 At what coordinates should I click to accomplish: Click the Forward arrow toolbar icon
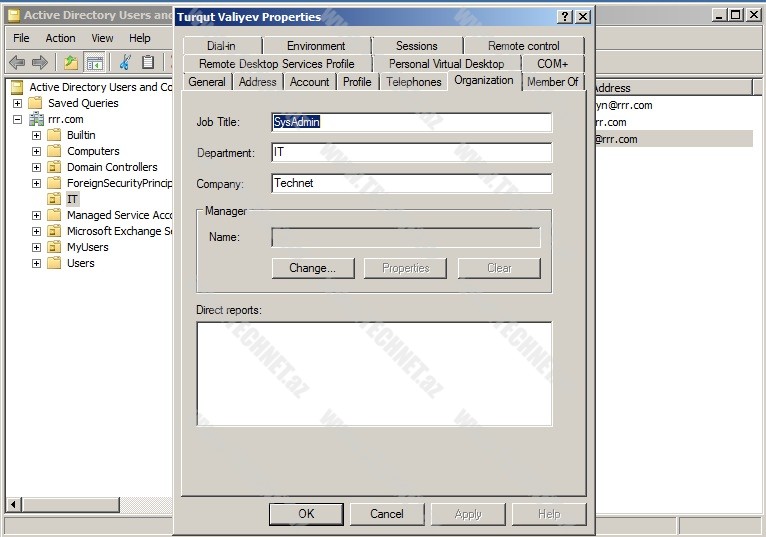[40, 62]
